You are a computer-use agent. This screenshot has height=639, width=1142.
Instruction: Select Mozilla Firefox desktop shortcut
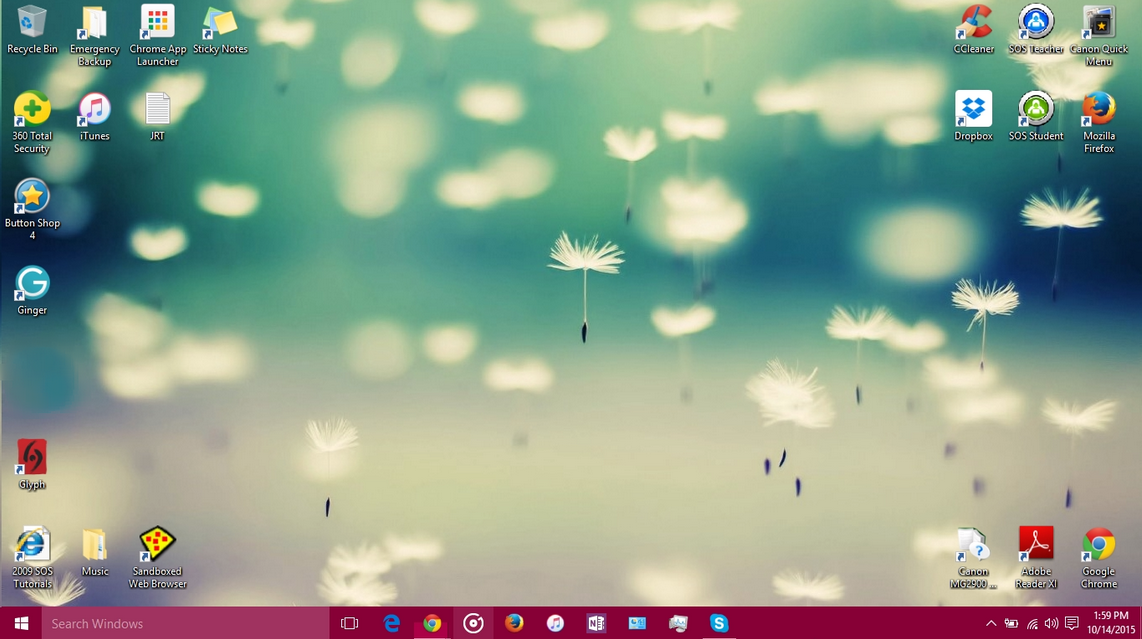[x=1098, y=122]
